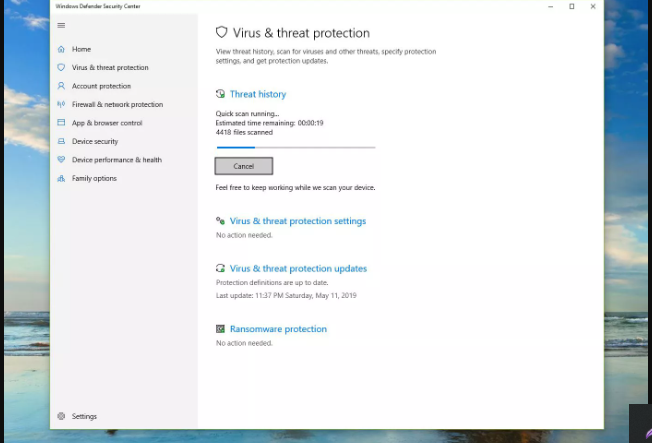Viewport: 652px width, 443px height.
Task: Open the Threat history link
Action: tap(258, 94)
